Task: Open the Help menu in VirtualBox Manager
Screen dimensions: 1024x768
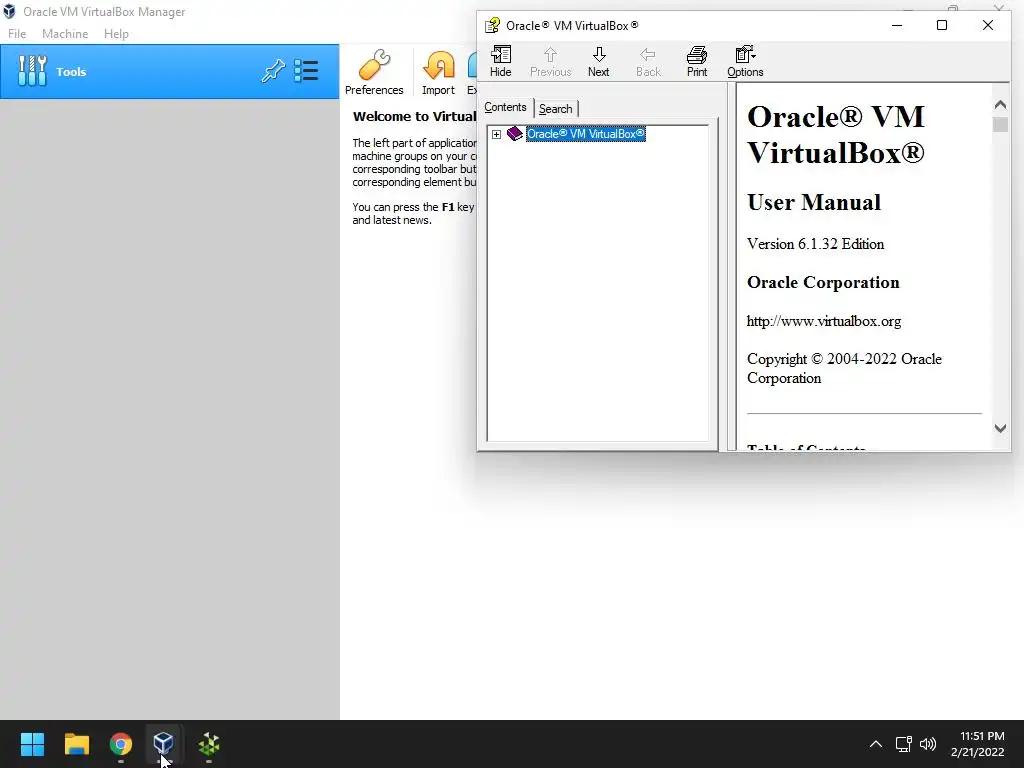Action: click(116, 34)
